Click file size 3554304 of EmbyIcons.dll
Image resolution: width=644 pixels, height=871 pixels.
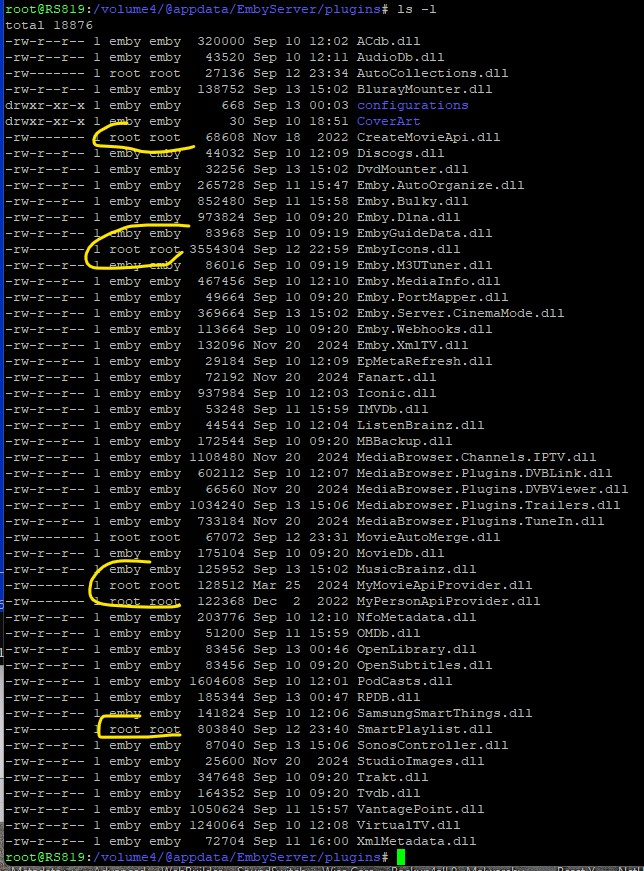coord(217,249)
